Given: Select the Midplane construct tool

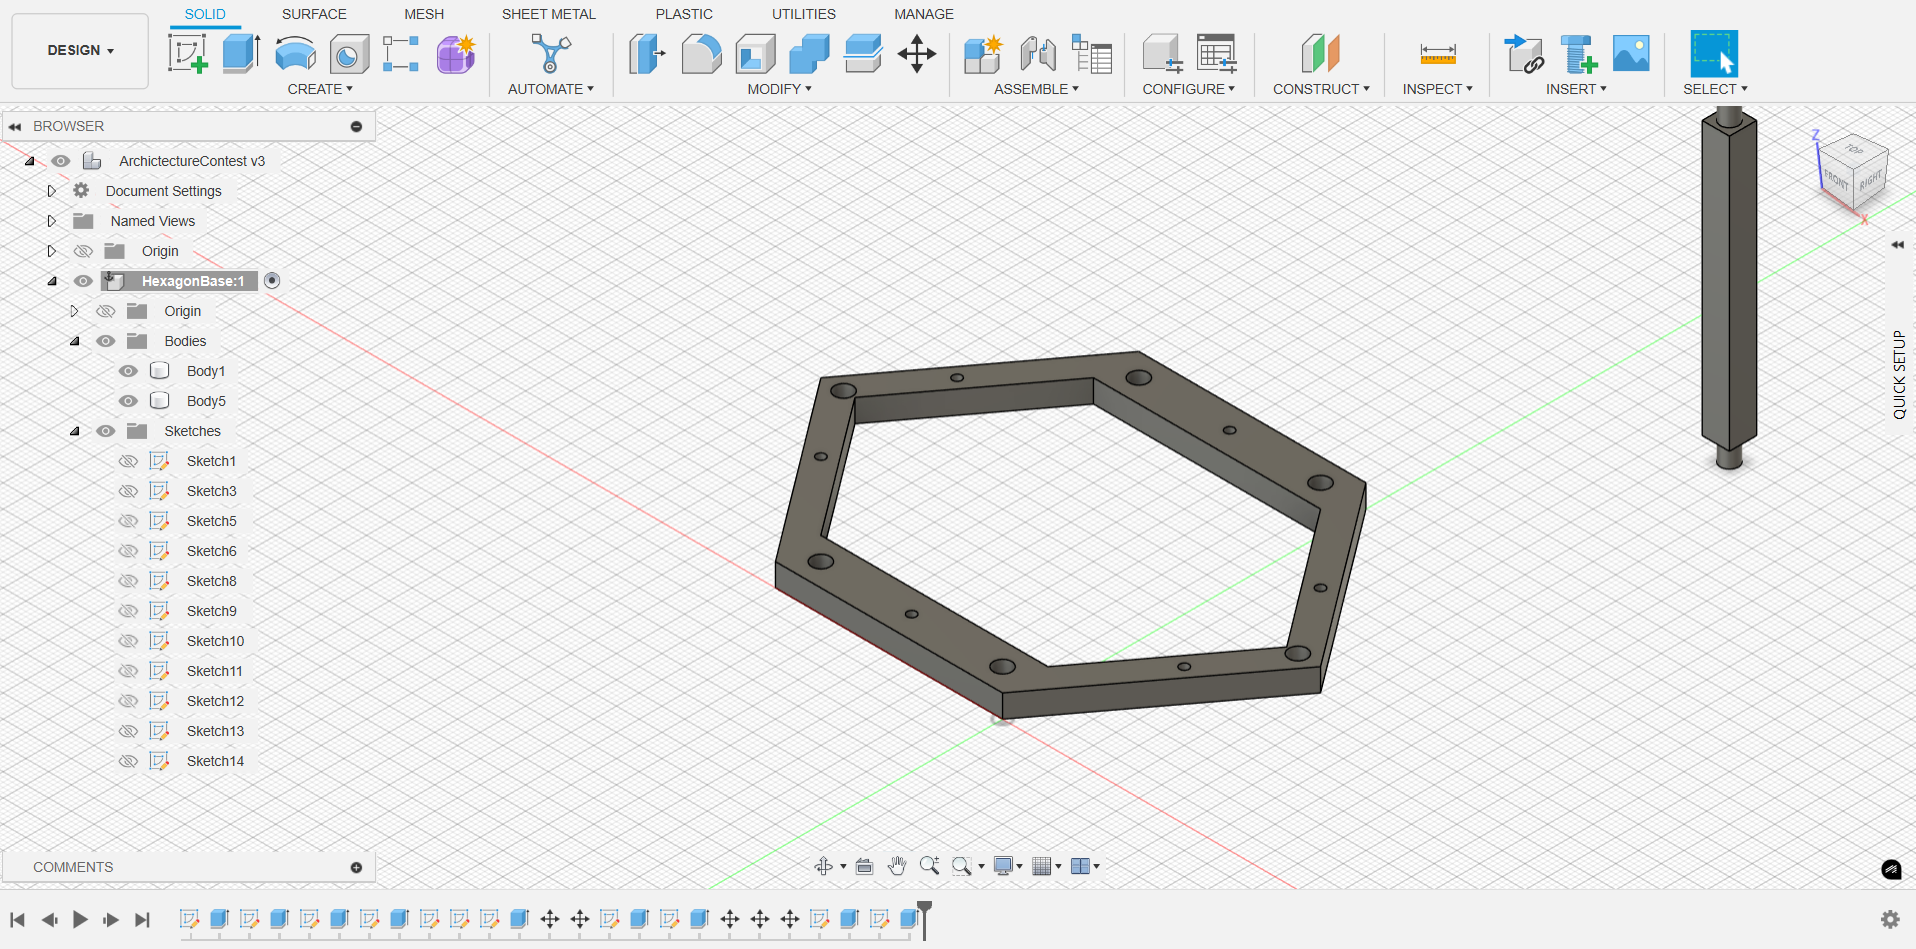Looking at the screenshot, I should [1320, 54].
